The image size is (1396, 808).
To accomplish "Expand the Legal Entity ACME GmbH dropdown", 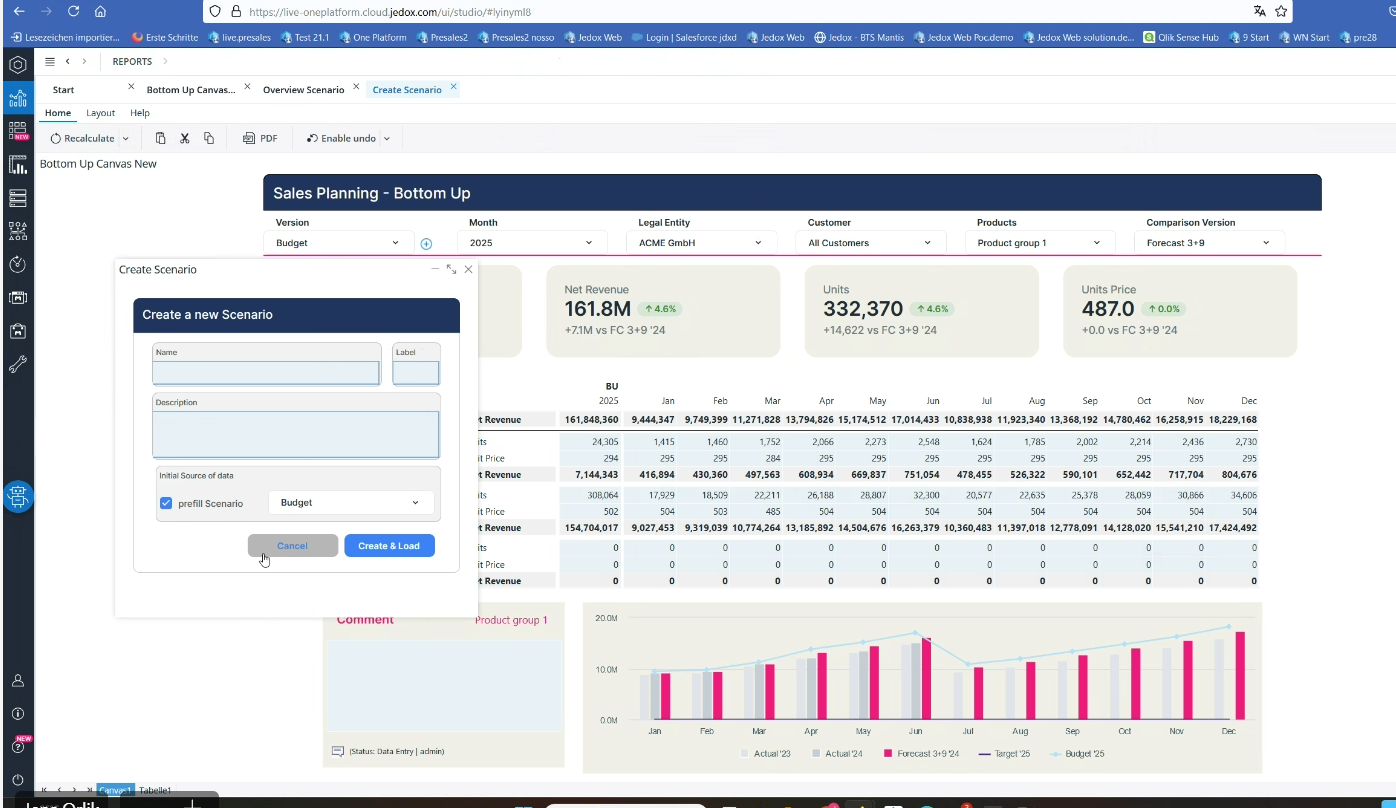I will (700, 243).
